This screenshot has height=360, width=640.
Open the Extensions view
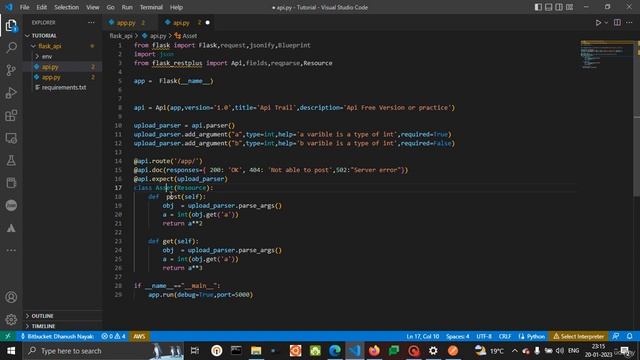[x=11, y=116]
